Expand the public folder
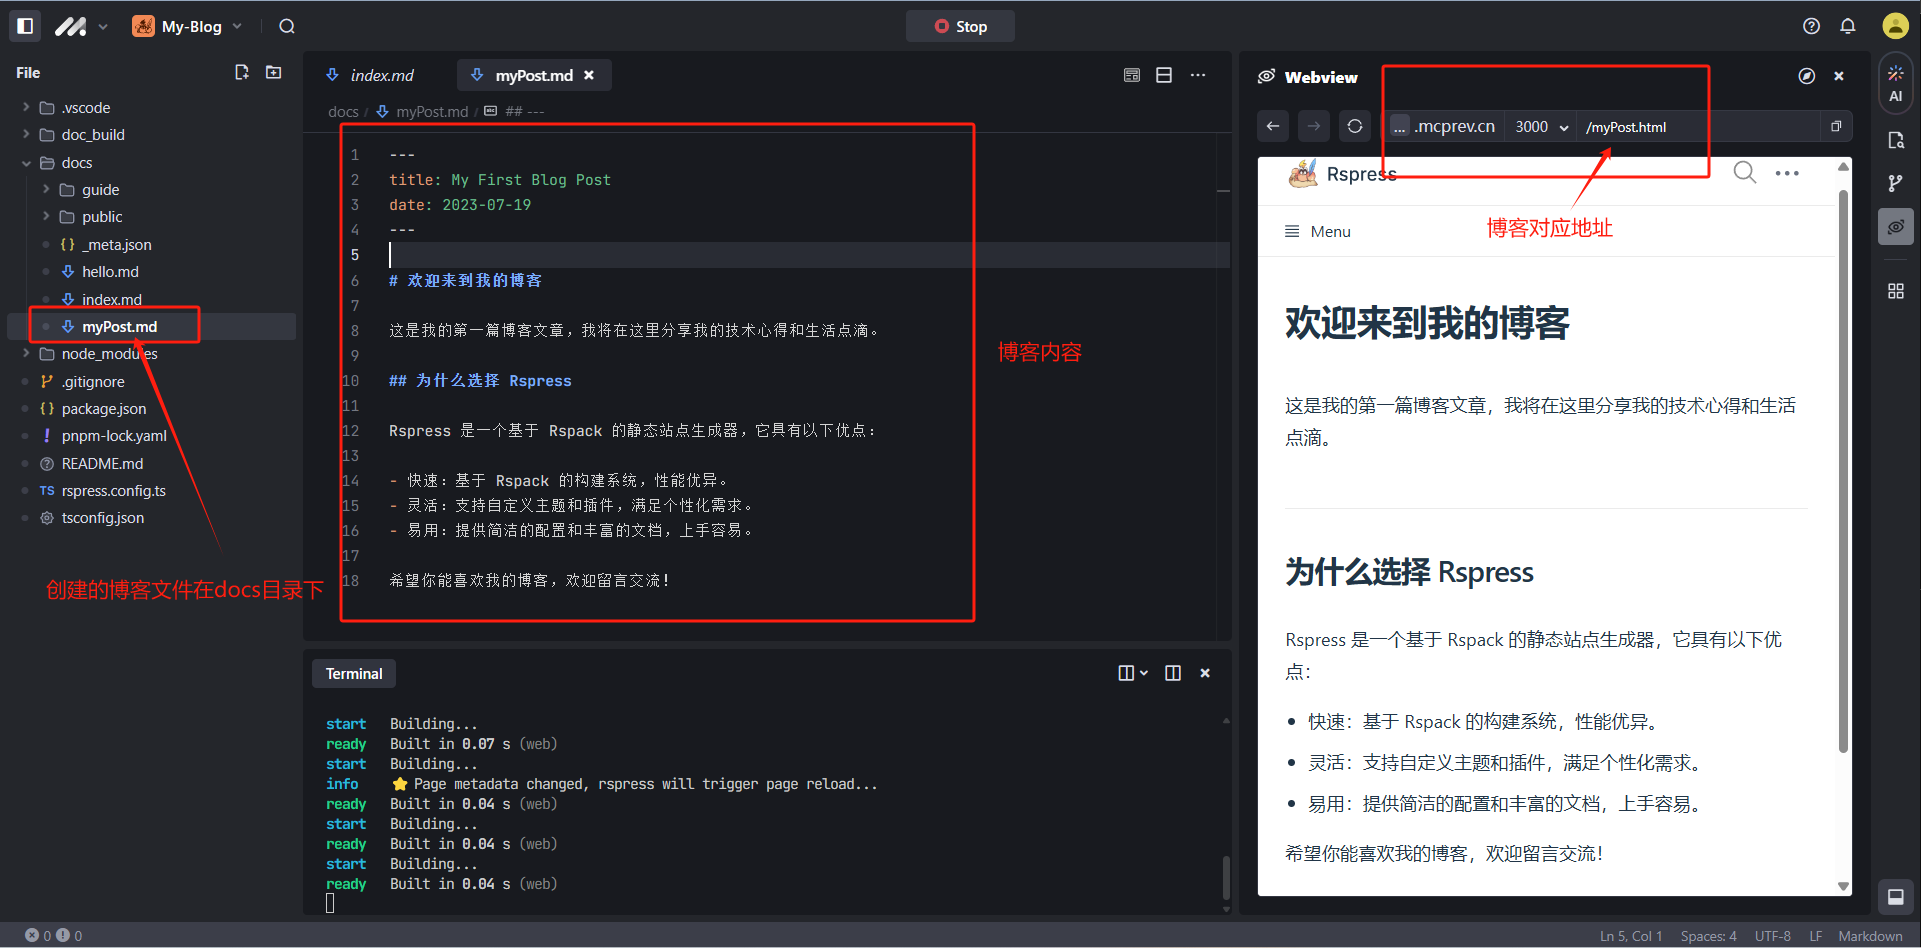The width and height of the screenshot is (1921, 948). point(46,216)
